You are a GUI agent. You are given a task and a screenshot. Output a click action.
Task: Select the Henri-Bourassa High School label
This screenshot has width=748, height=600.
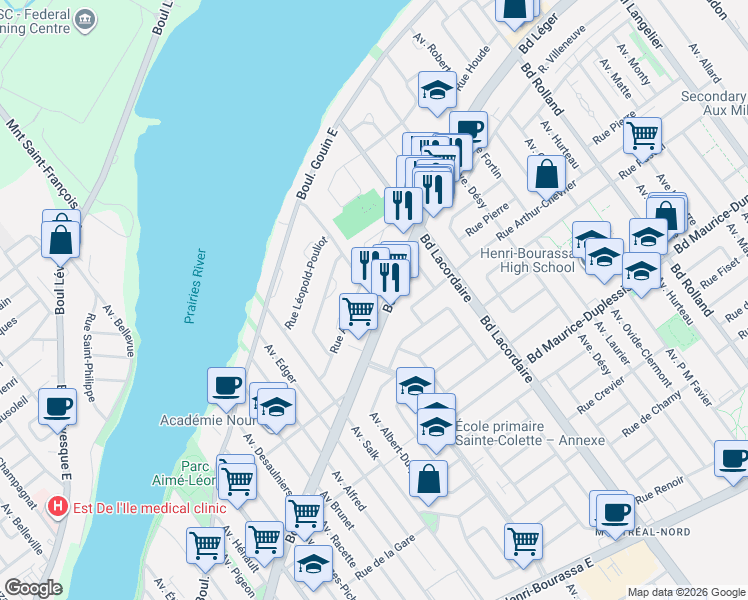530,260
